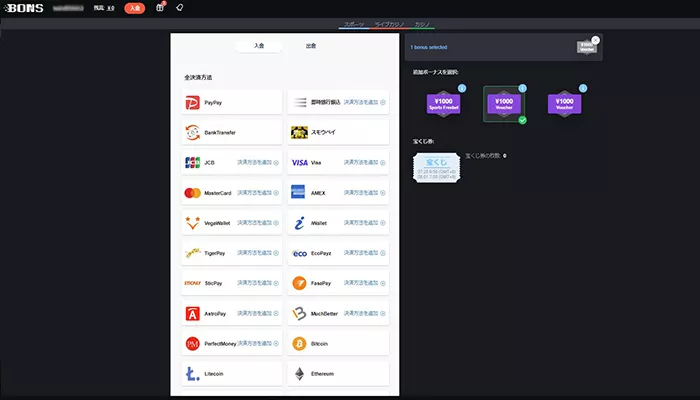700x400 pixels.
Task: Click the selected voucher thumbnail in banner
Action: pyautogui.click(x=587, y=47)
